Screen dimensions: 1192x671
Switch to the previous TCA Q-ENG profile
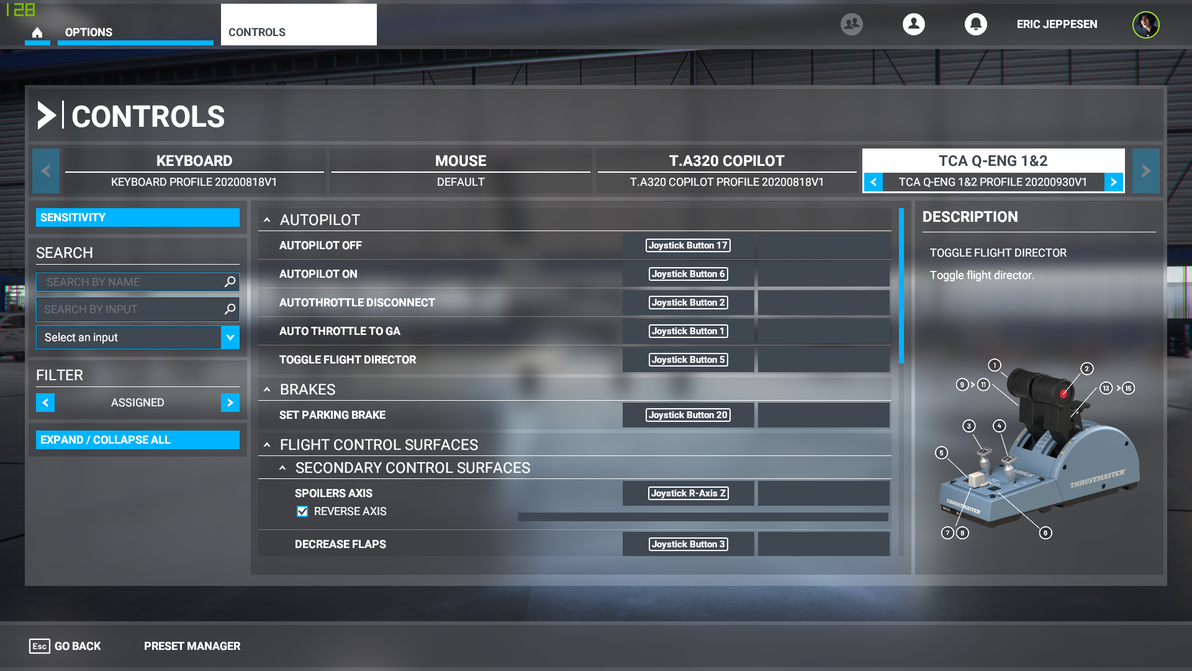point(873,182)
